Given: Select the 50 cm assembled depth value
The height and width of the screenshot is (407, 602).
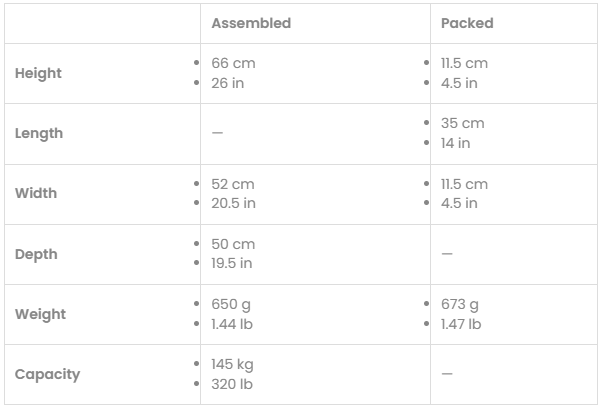Looking at the screenshot, I should coord(233,244).
